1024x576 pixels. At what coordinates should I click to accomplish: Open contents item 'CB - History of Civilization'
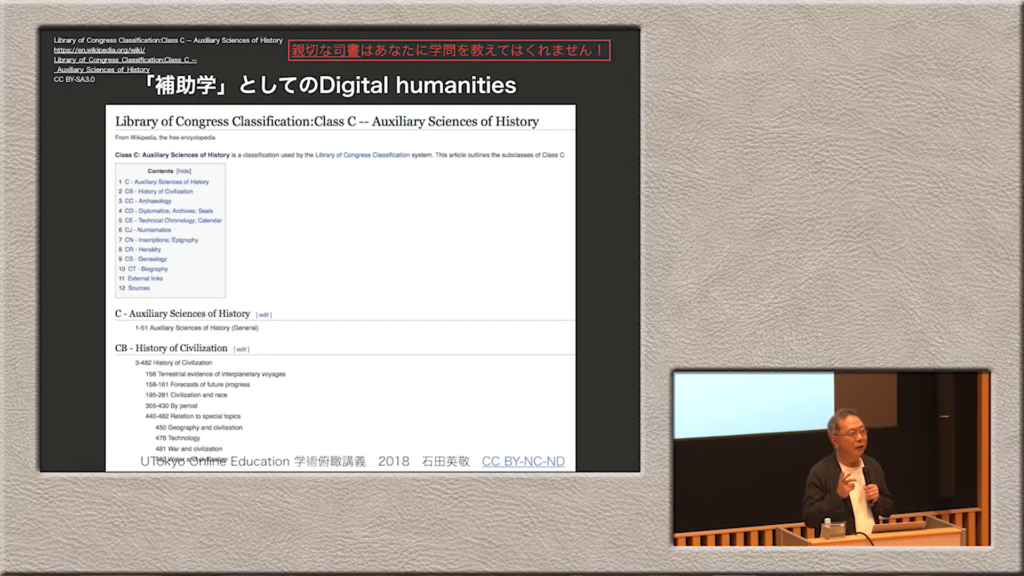[159, 191]
